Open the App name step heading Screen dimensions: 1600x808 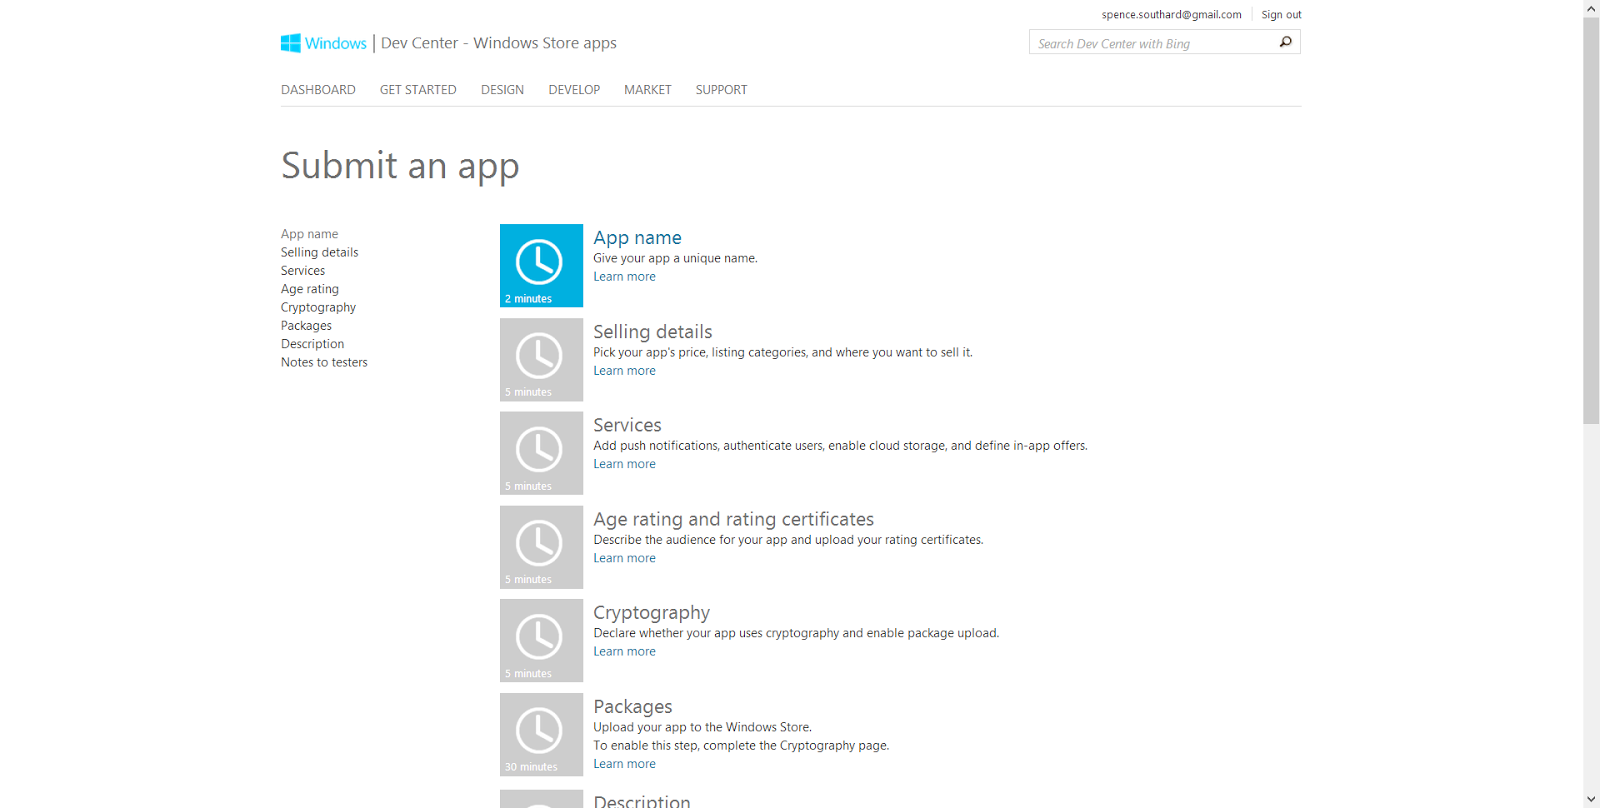click(637, 238)
